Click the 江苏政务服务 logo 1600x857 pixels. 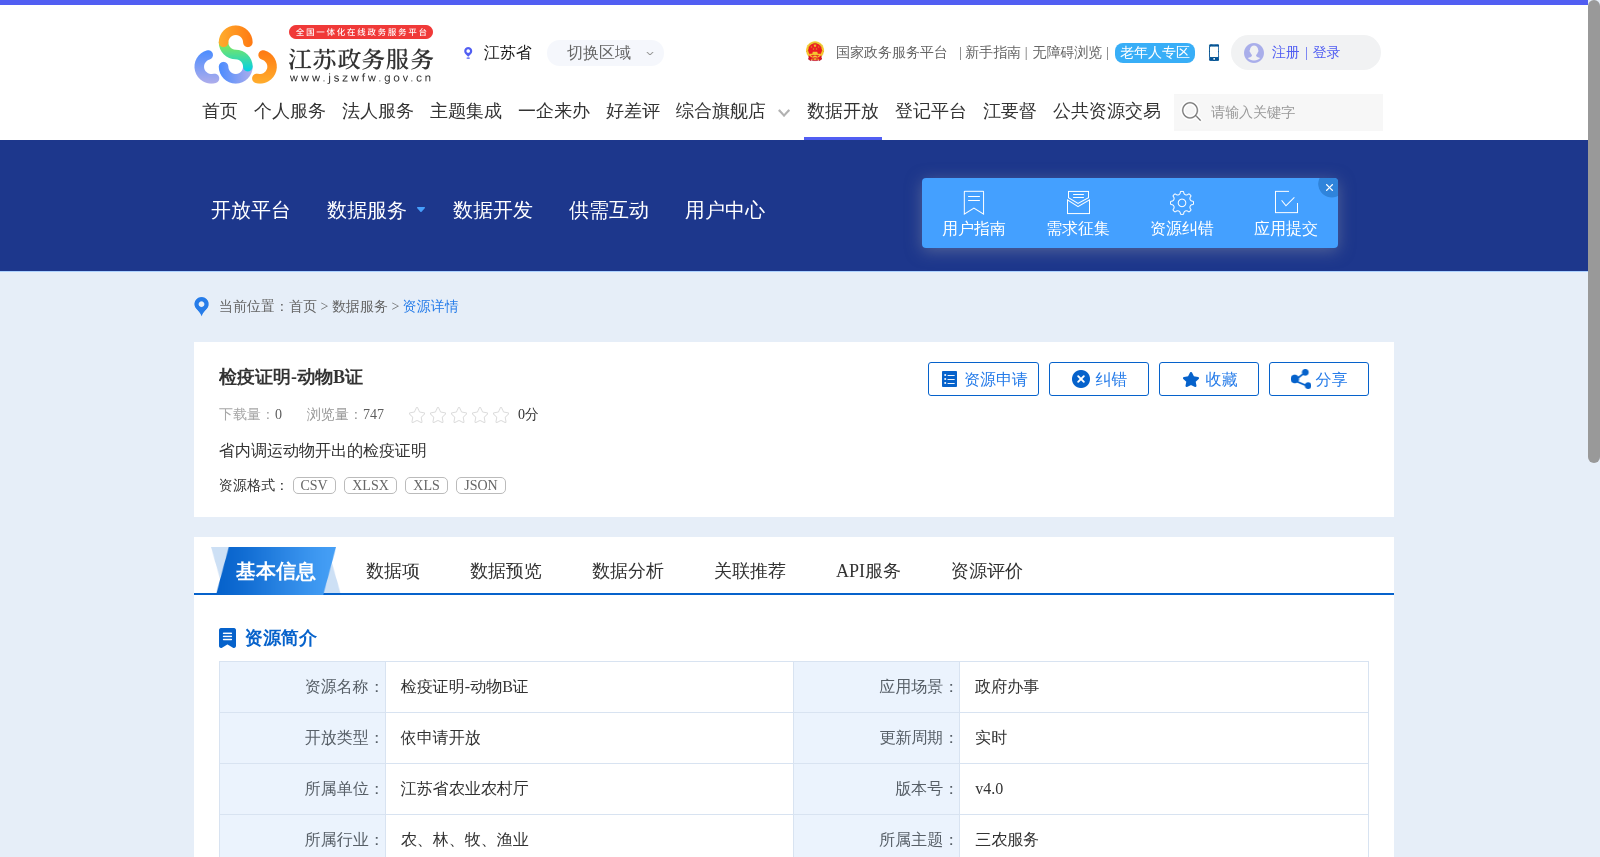[314, 54]
